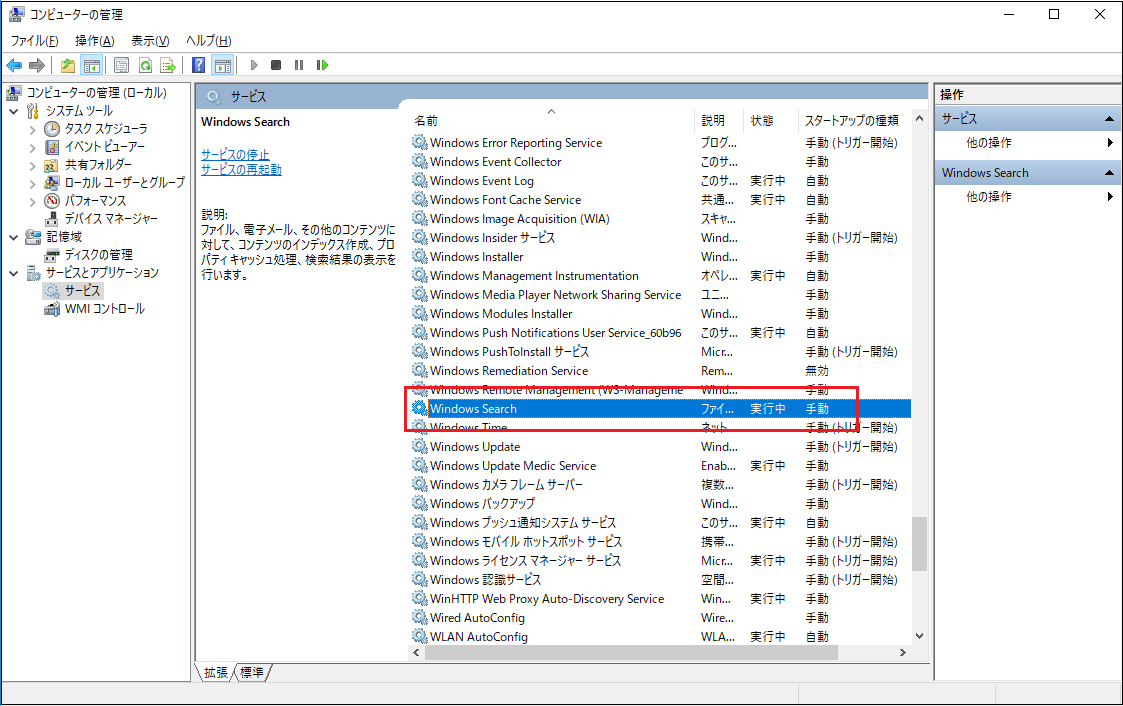
Task: Collapse the サービスとアプリケーション node
Action: point(14,273)
